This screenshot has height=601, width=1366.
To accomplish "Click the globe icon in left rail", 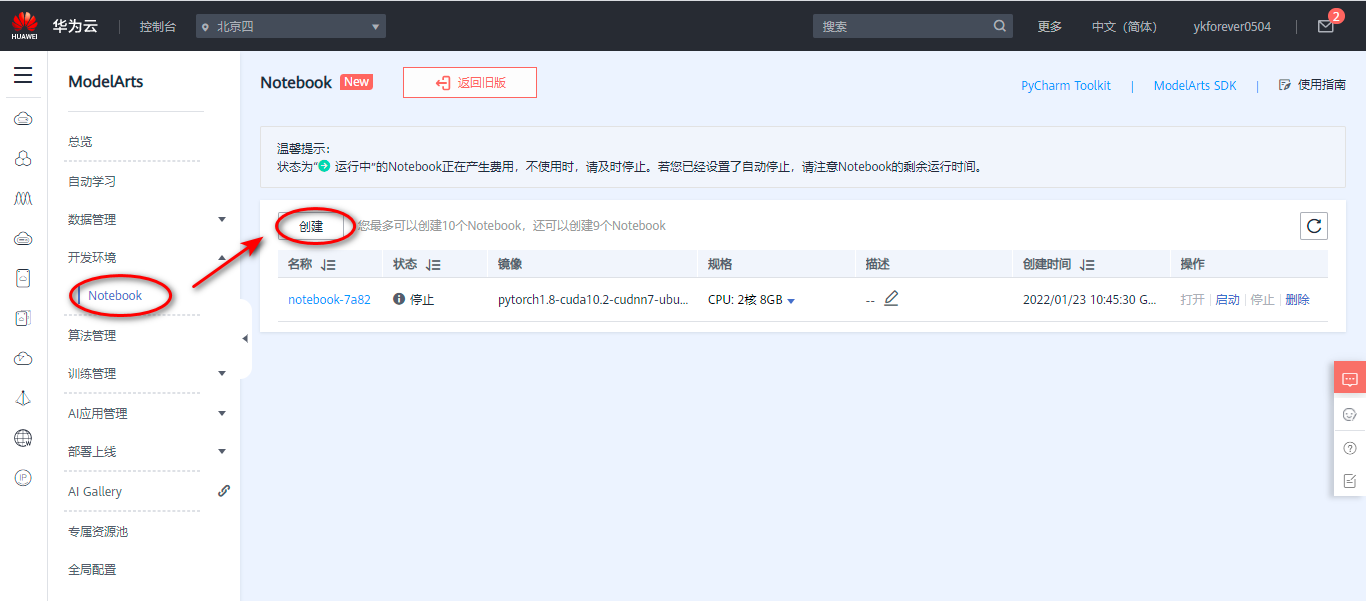I will tap(23, 438).
